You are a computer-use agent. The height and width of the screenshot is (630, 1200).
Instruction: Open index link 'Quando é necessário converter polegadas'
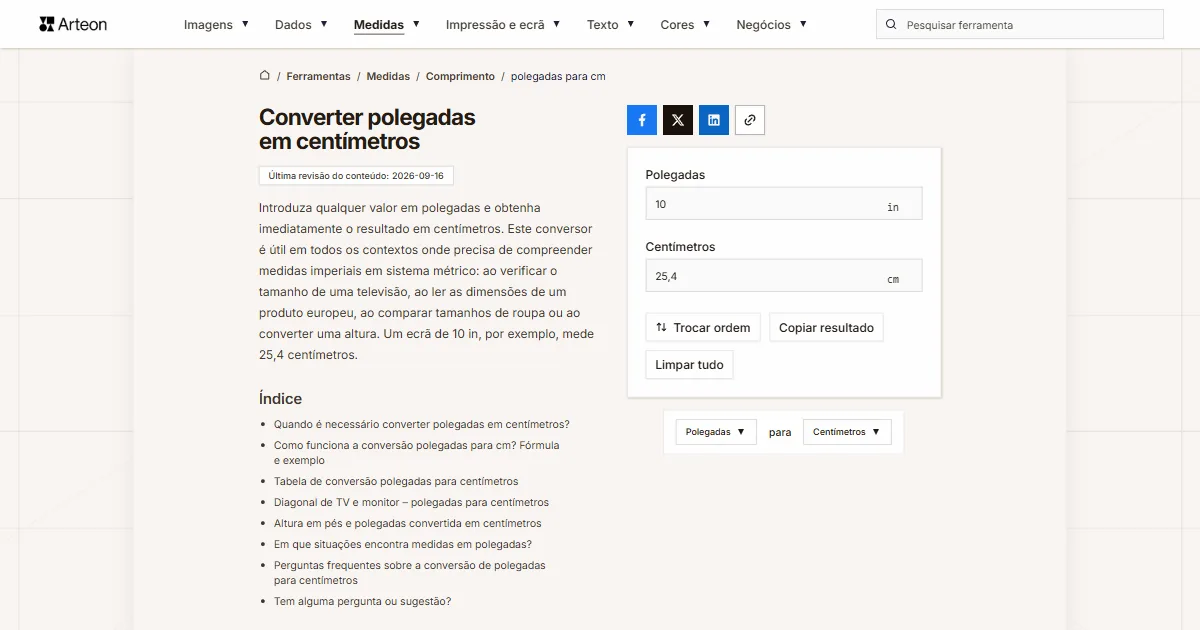click(x=422, y=424)
